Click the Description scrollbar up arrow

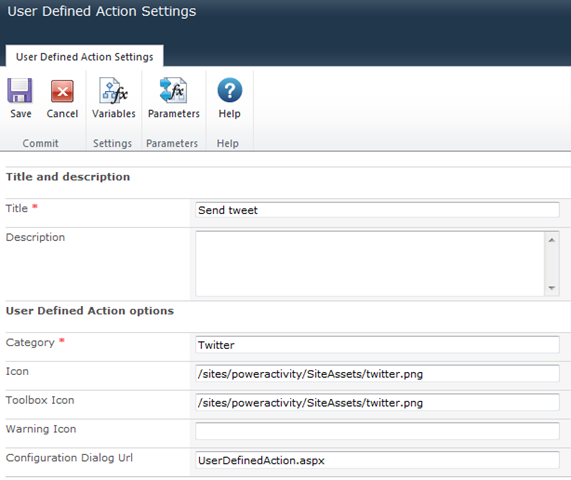tap(552, 240)
